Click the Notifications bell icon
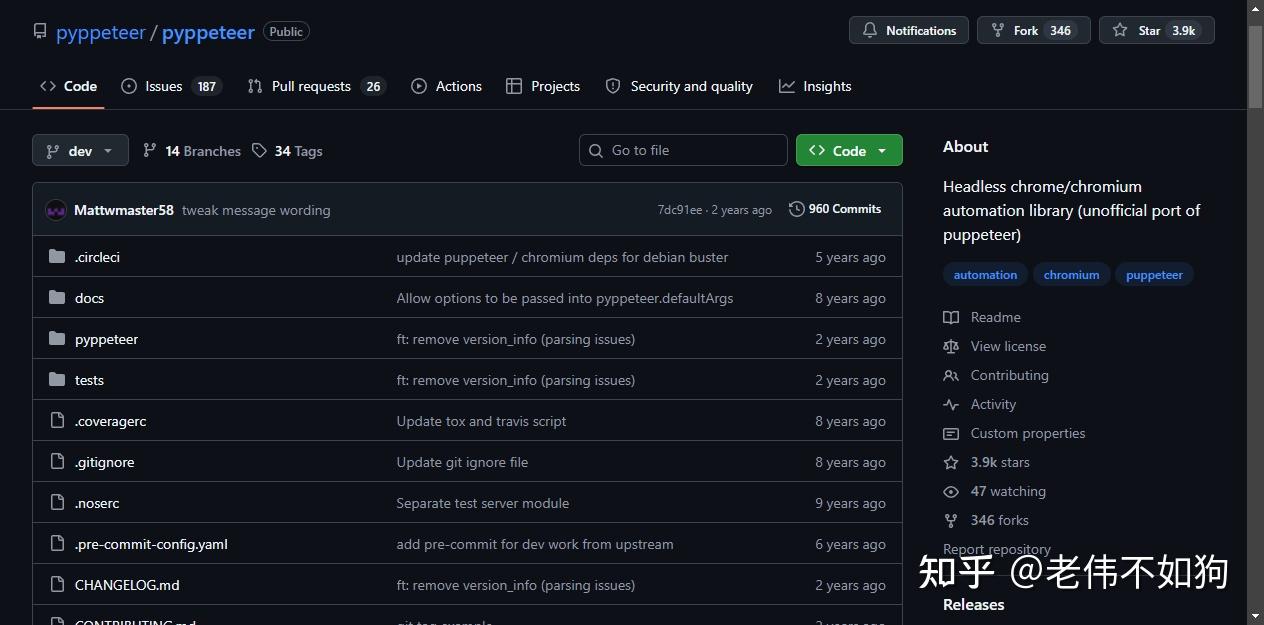Image resolution: width=1264 pixels, height=625 pixels. point(870,30)
